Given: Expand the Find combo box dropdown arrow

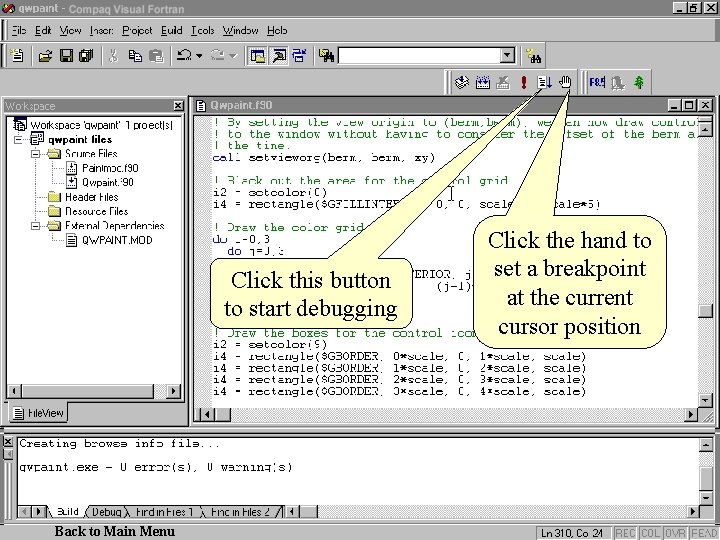Looking at the screenshot, I should click(507, 56).
